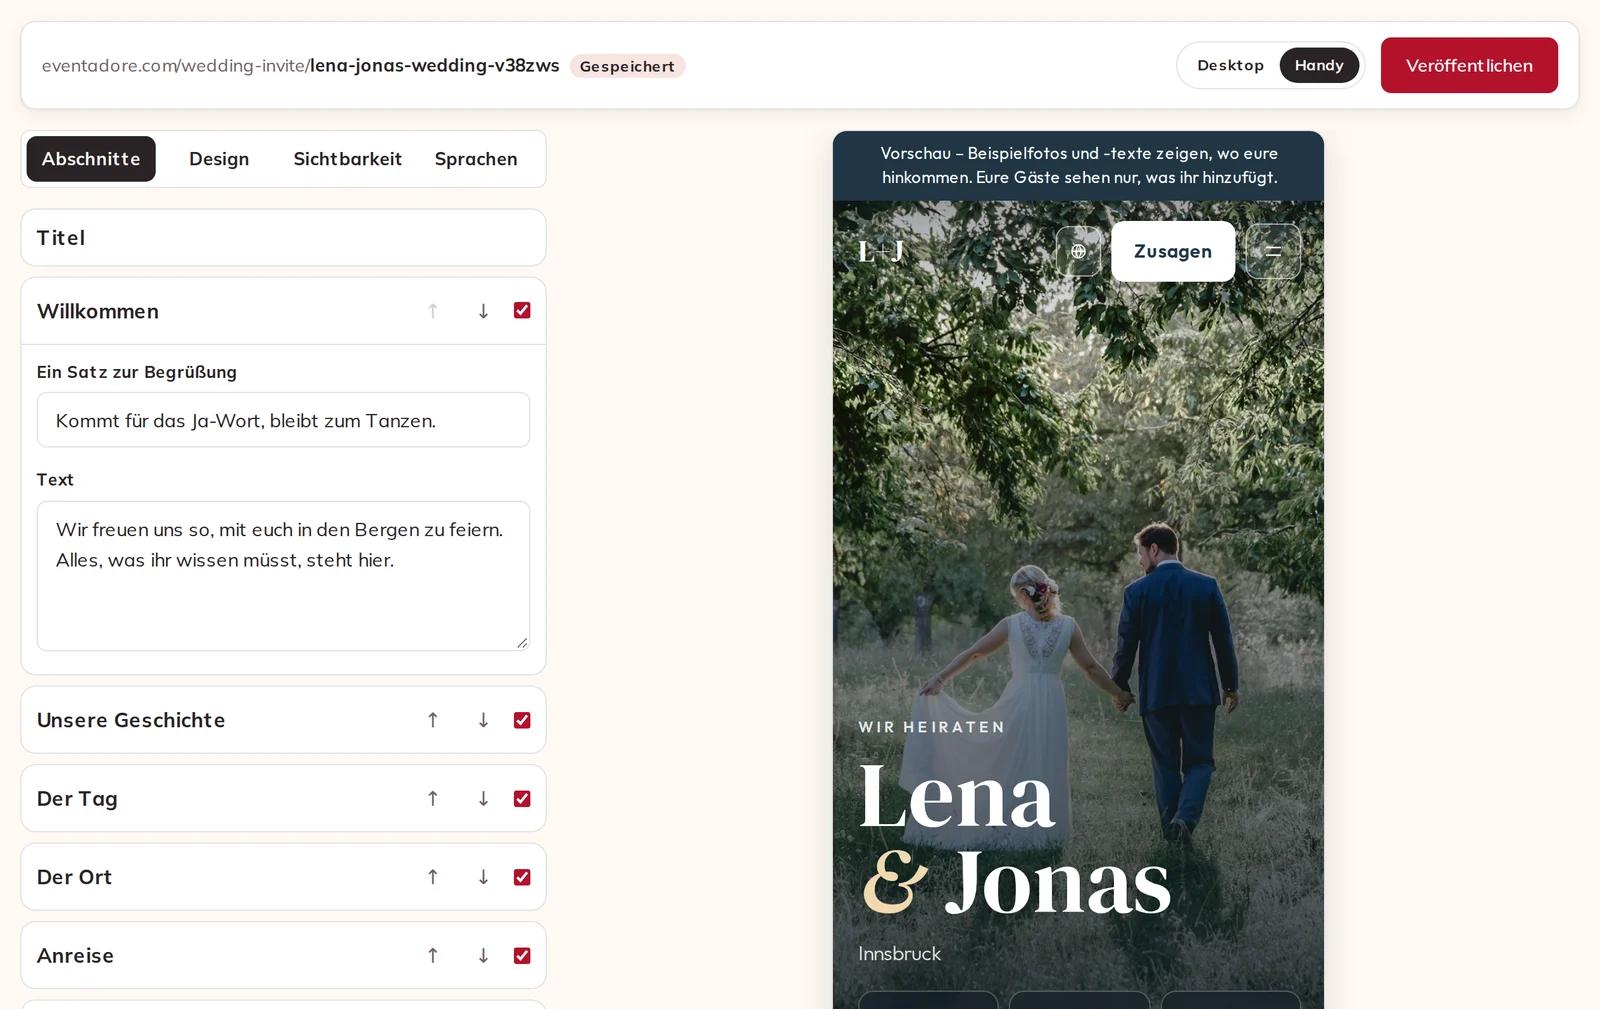Switch preview to Desktop mode
Viewport: 1600px width, 1009px height.
tap(1230, 65)
